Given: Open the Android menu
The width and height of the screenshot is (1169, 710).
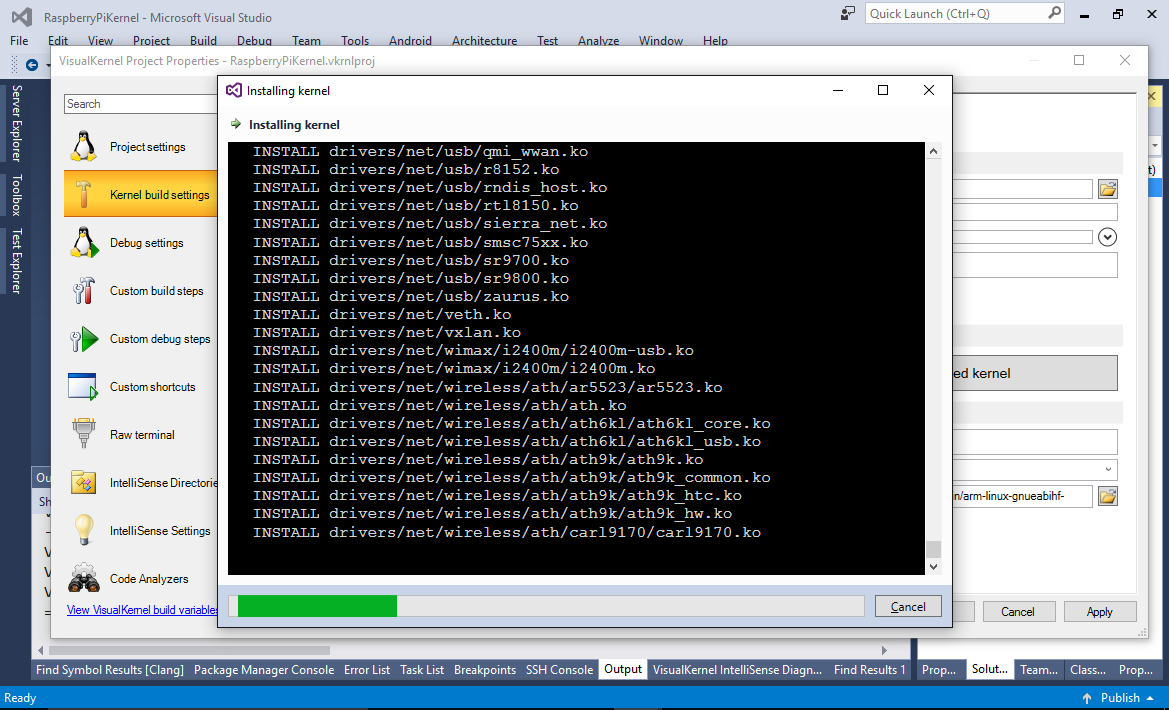Looking at the screenshot, I should (x=410, y=41).
